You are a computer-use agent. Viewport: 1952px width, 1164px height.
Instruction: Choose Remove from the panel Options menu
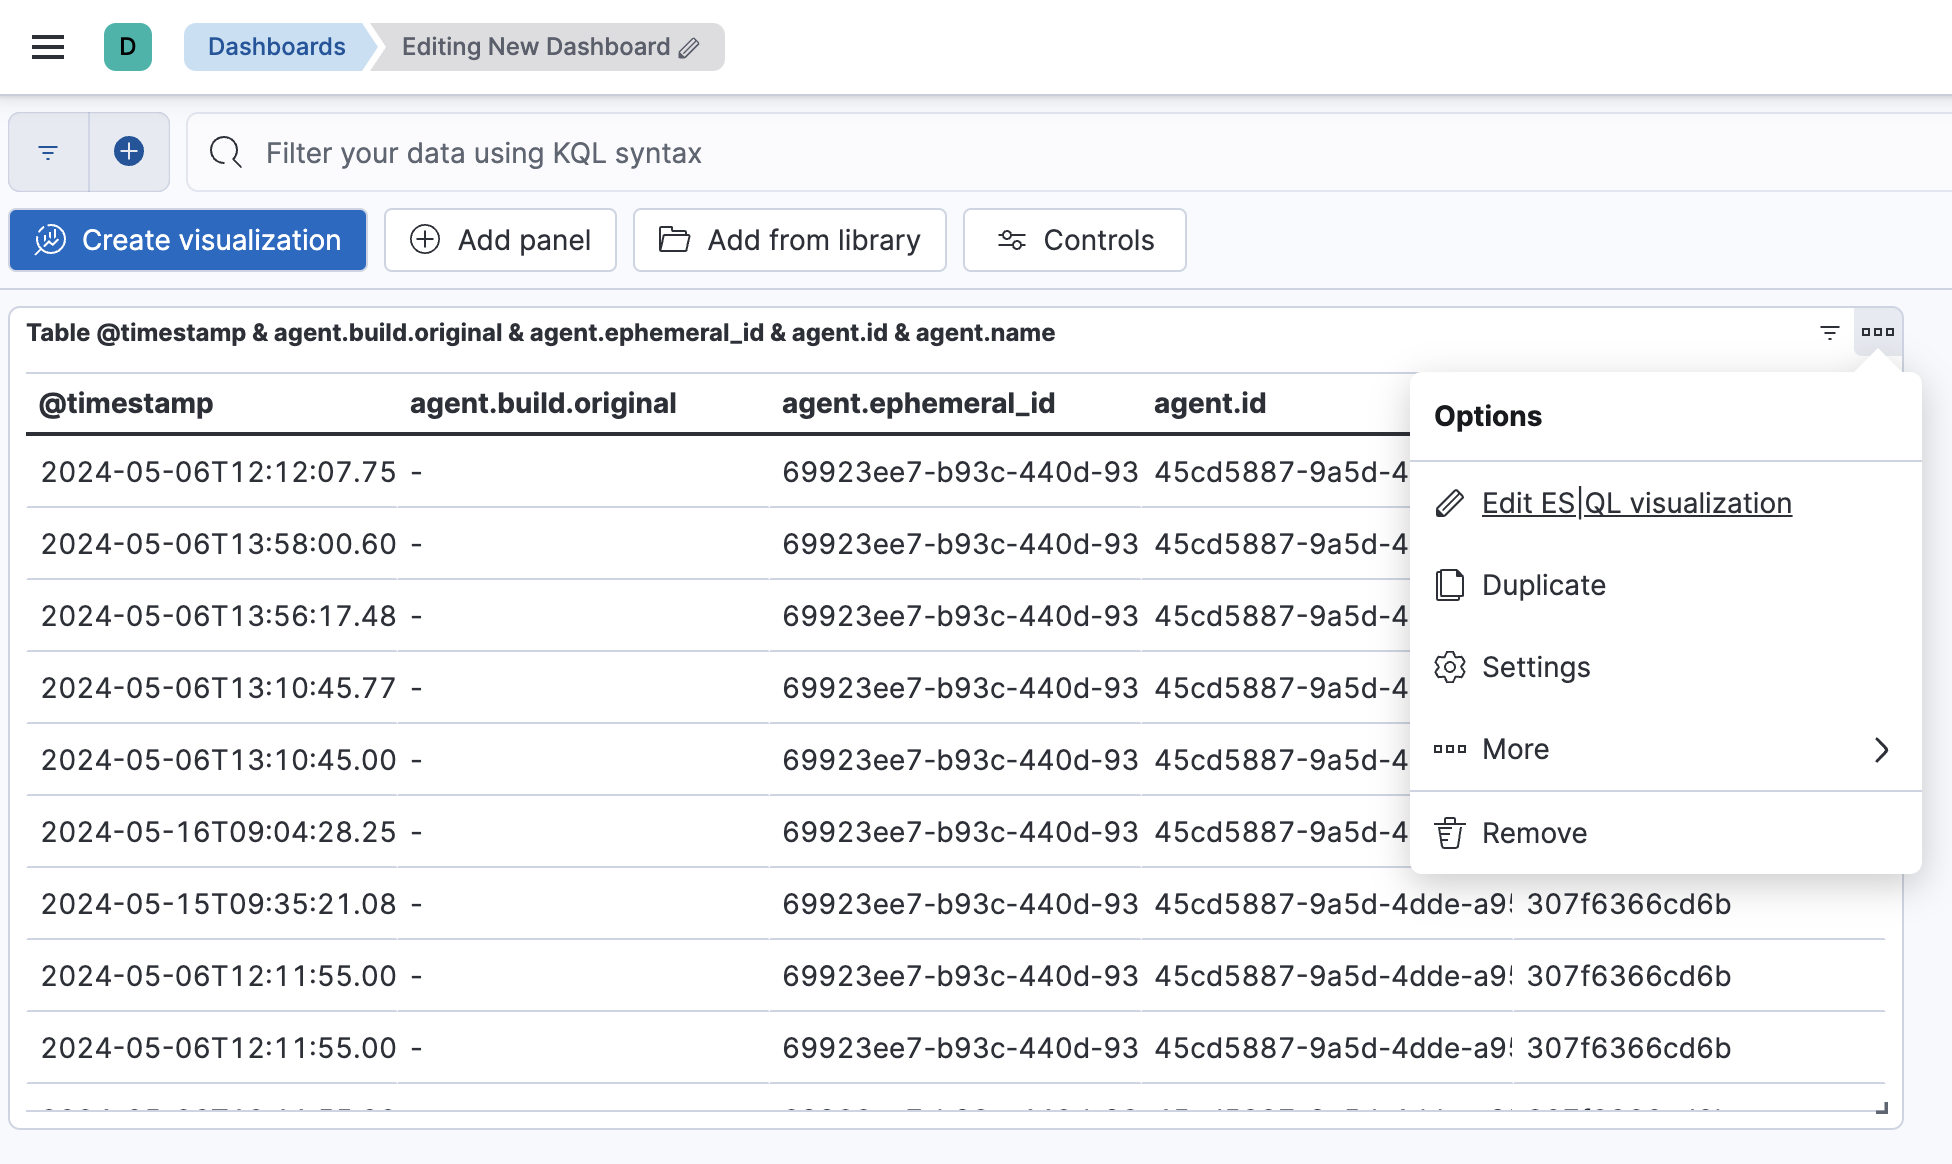pos(1534,832)
